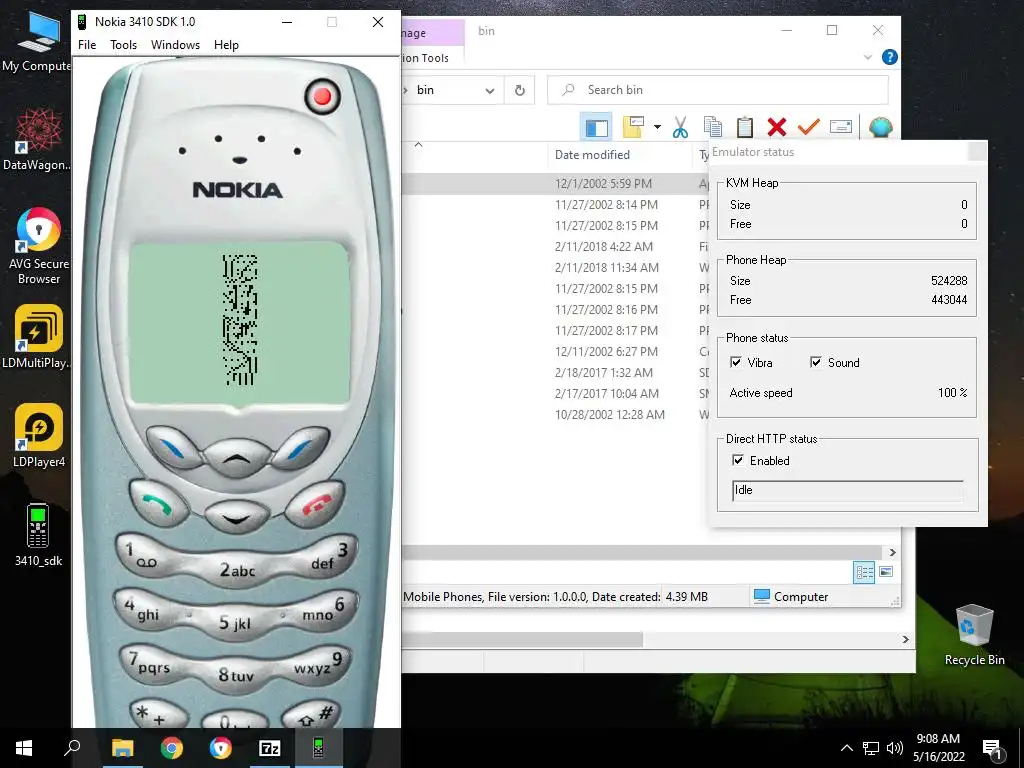Image resolution: width=1024 pixels, height=768 pixels.
Task: Tap the 5 jkl key on the keypad
Action: (236, 622)
